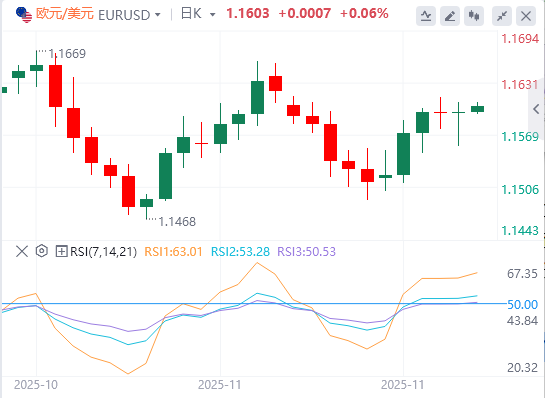Click the plus box beside RSI
This screenshot has width=545, height=398.
coord(61,251)
